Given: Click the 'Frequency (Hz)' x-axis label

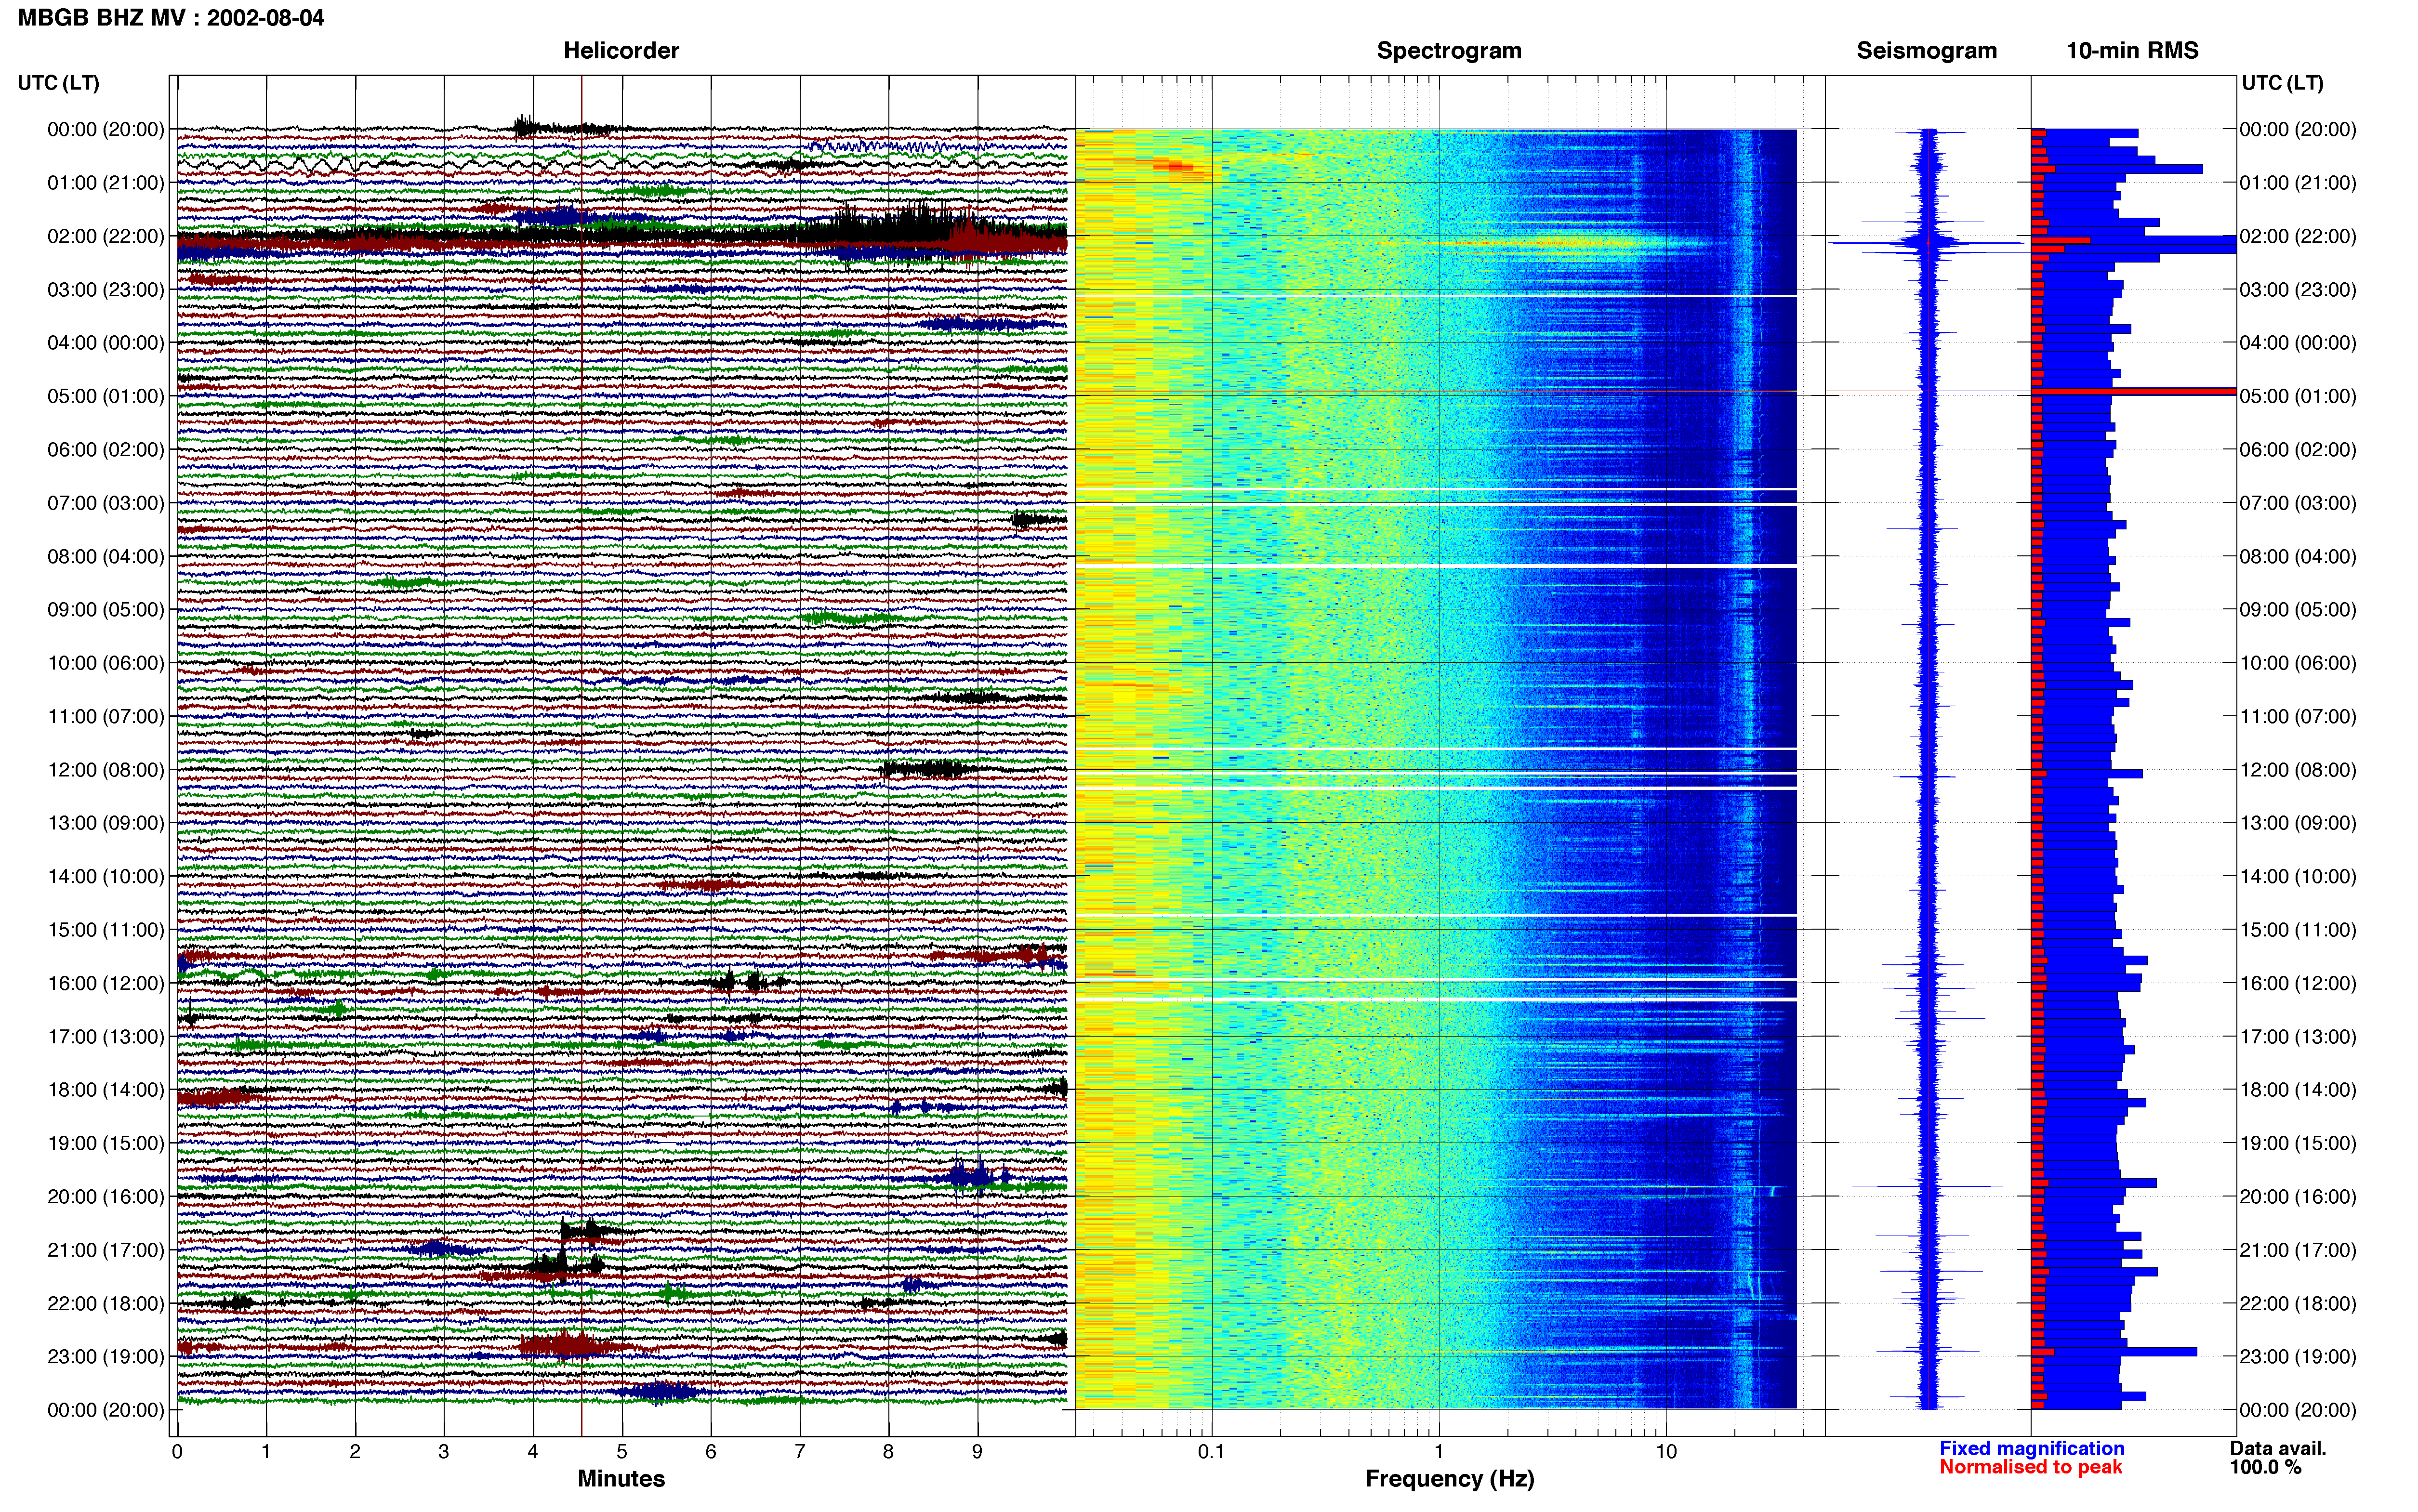Looking at the screenshot, I should pyautogui.click(x=1449, y=1479).
